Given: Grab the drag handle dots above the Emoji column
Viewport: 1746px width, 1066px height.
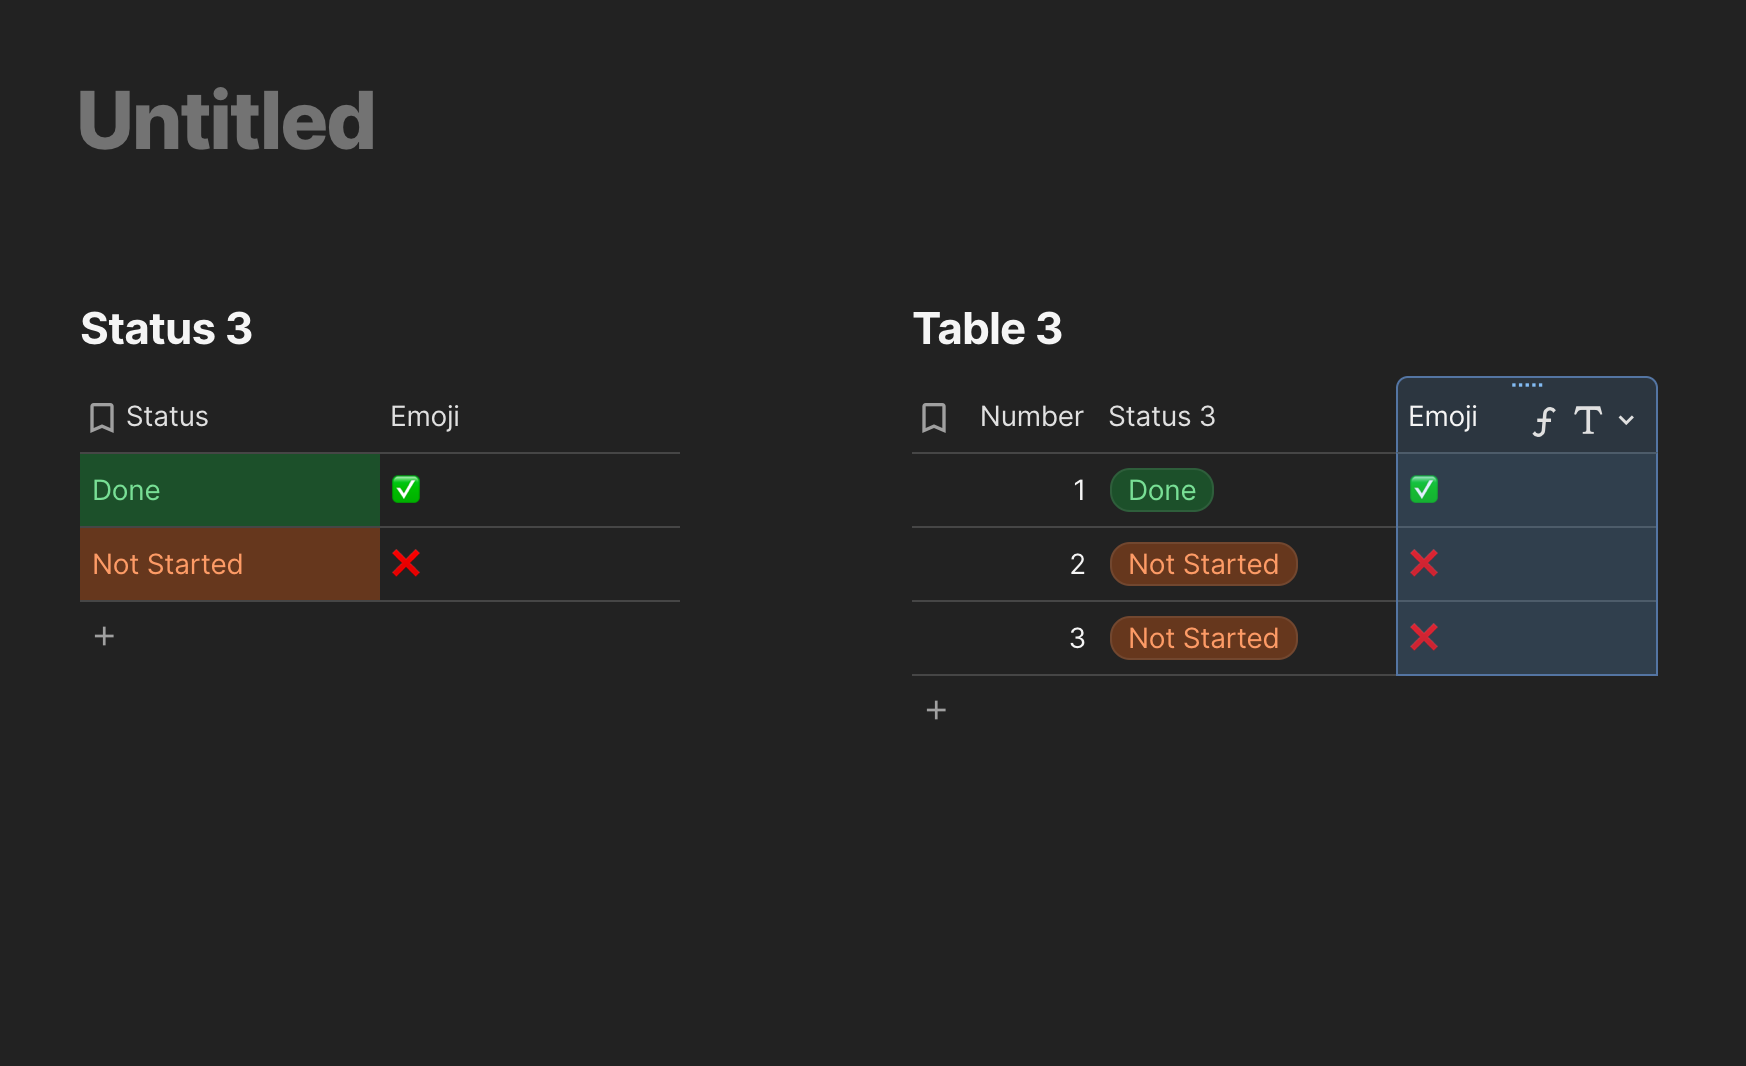Looking at the screenshot, I should pyautogui.click(x=1527, y=385).
